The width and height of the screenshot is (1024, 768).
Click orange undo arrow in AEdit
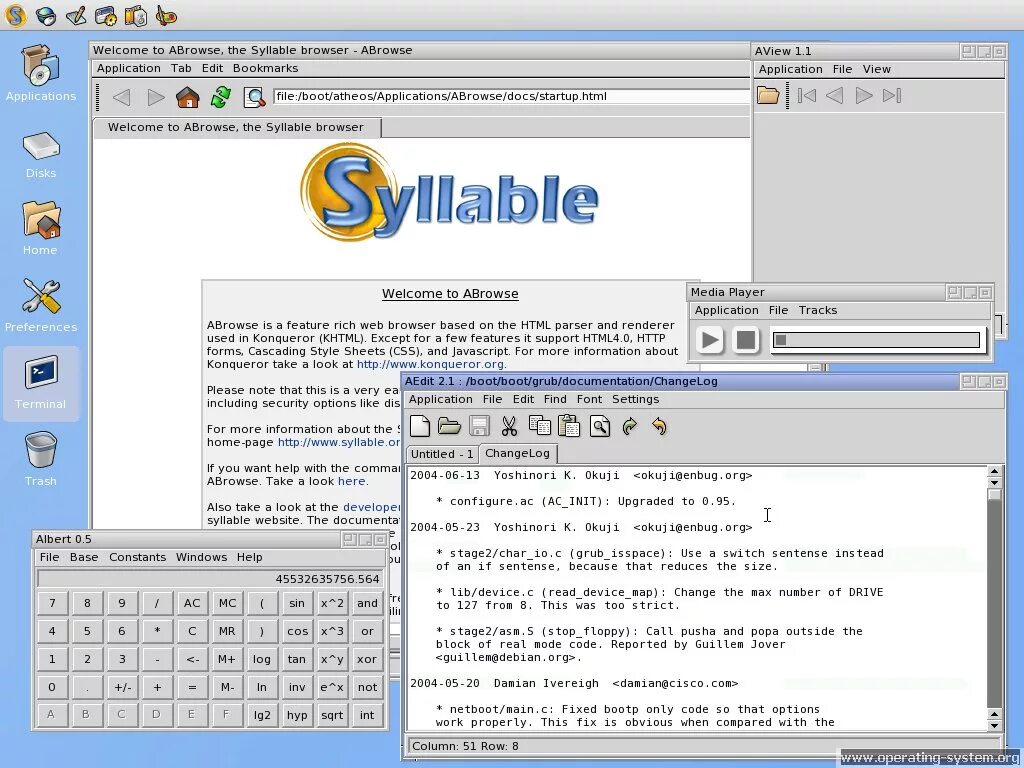click(660, 426)
